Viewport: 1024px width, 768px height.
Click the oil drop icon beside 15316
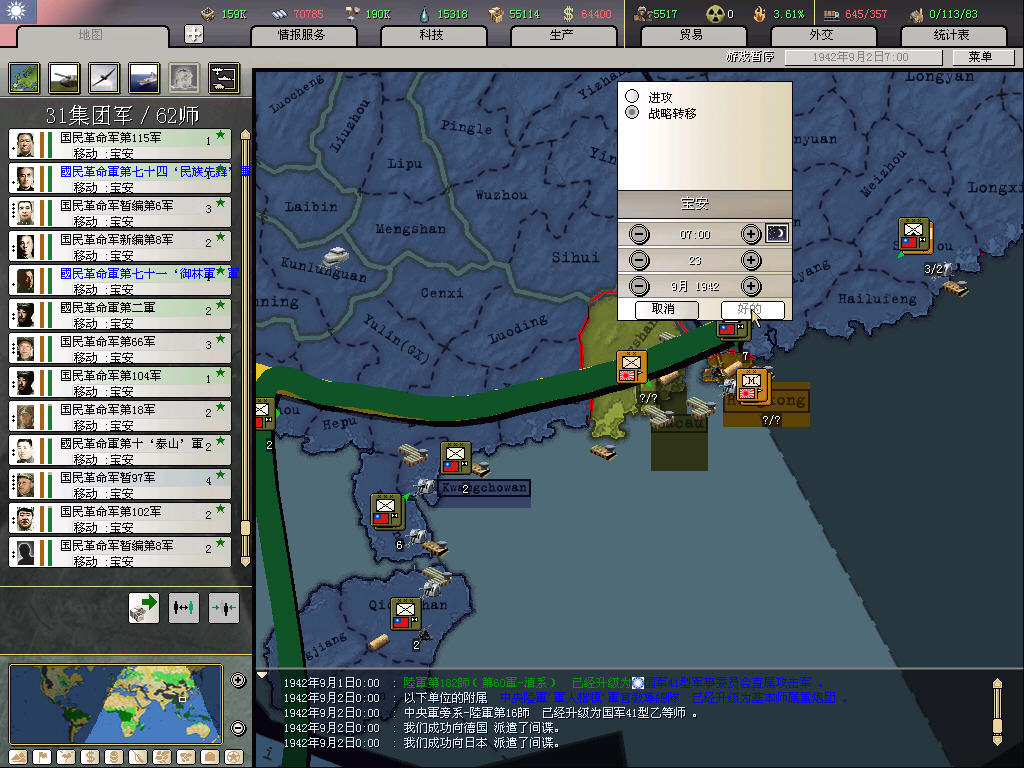(x=425, y=14)
